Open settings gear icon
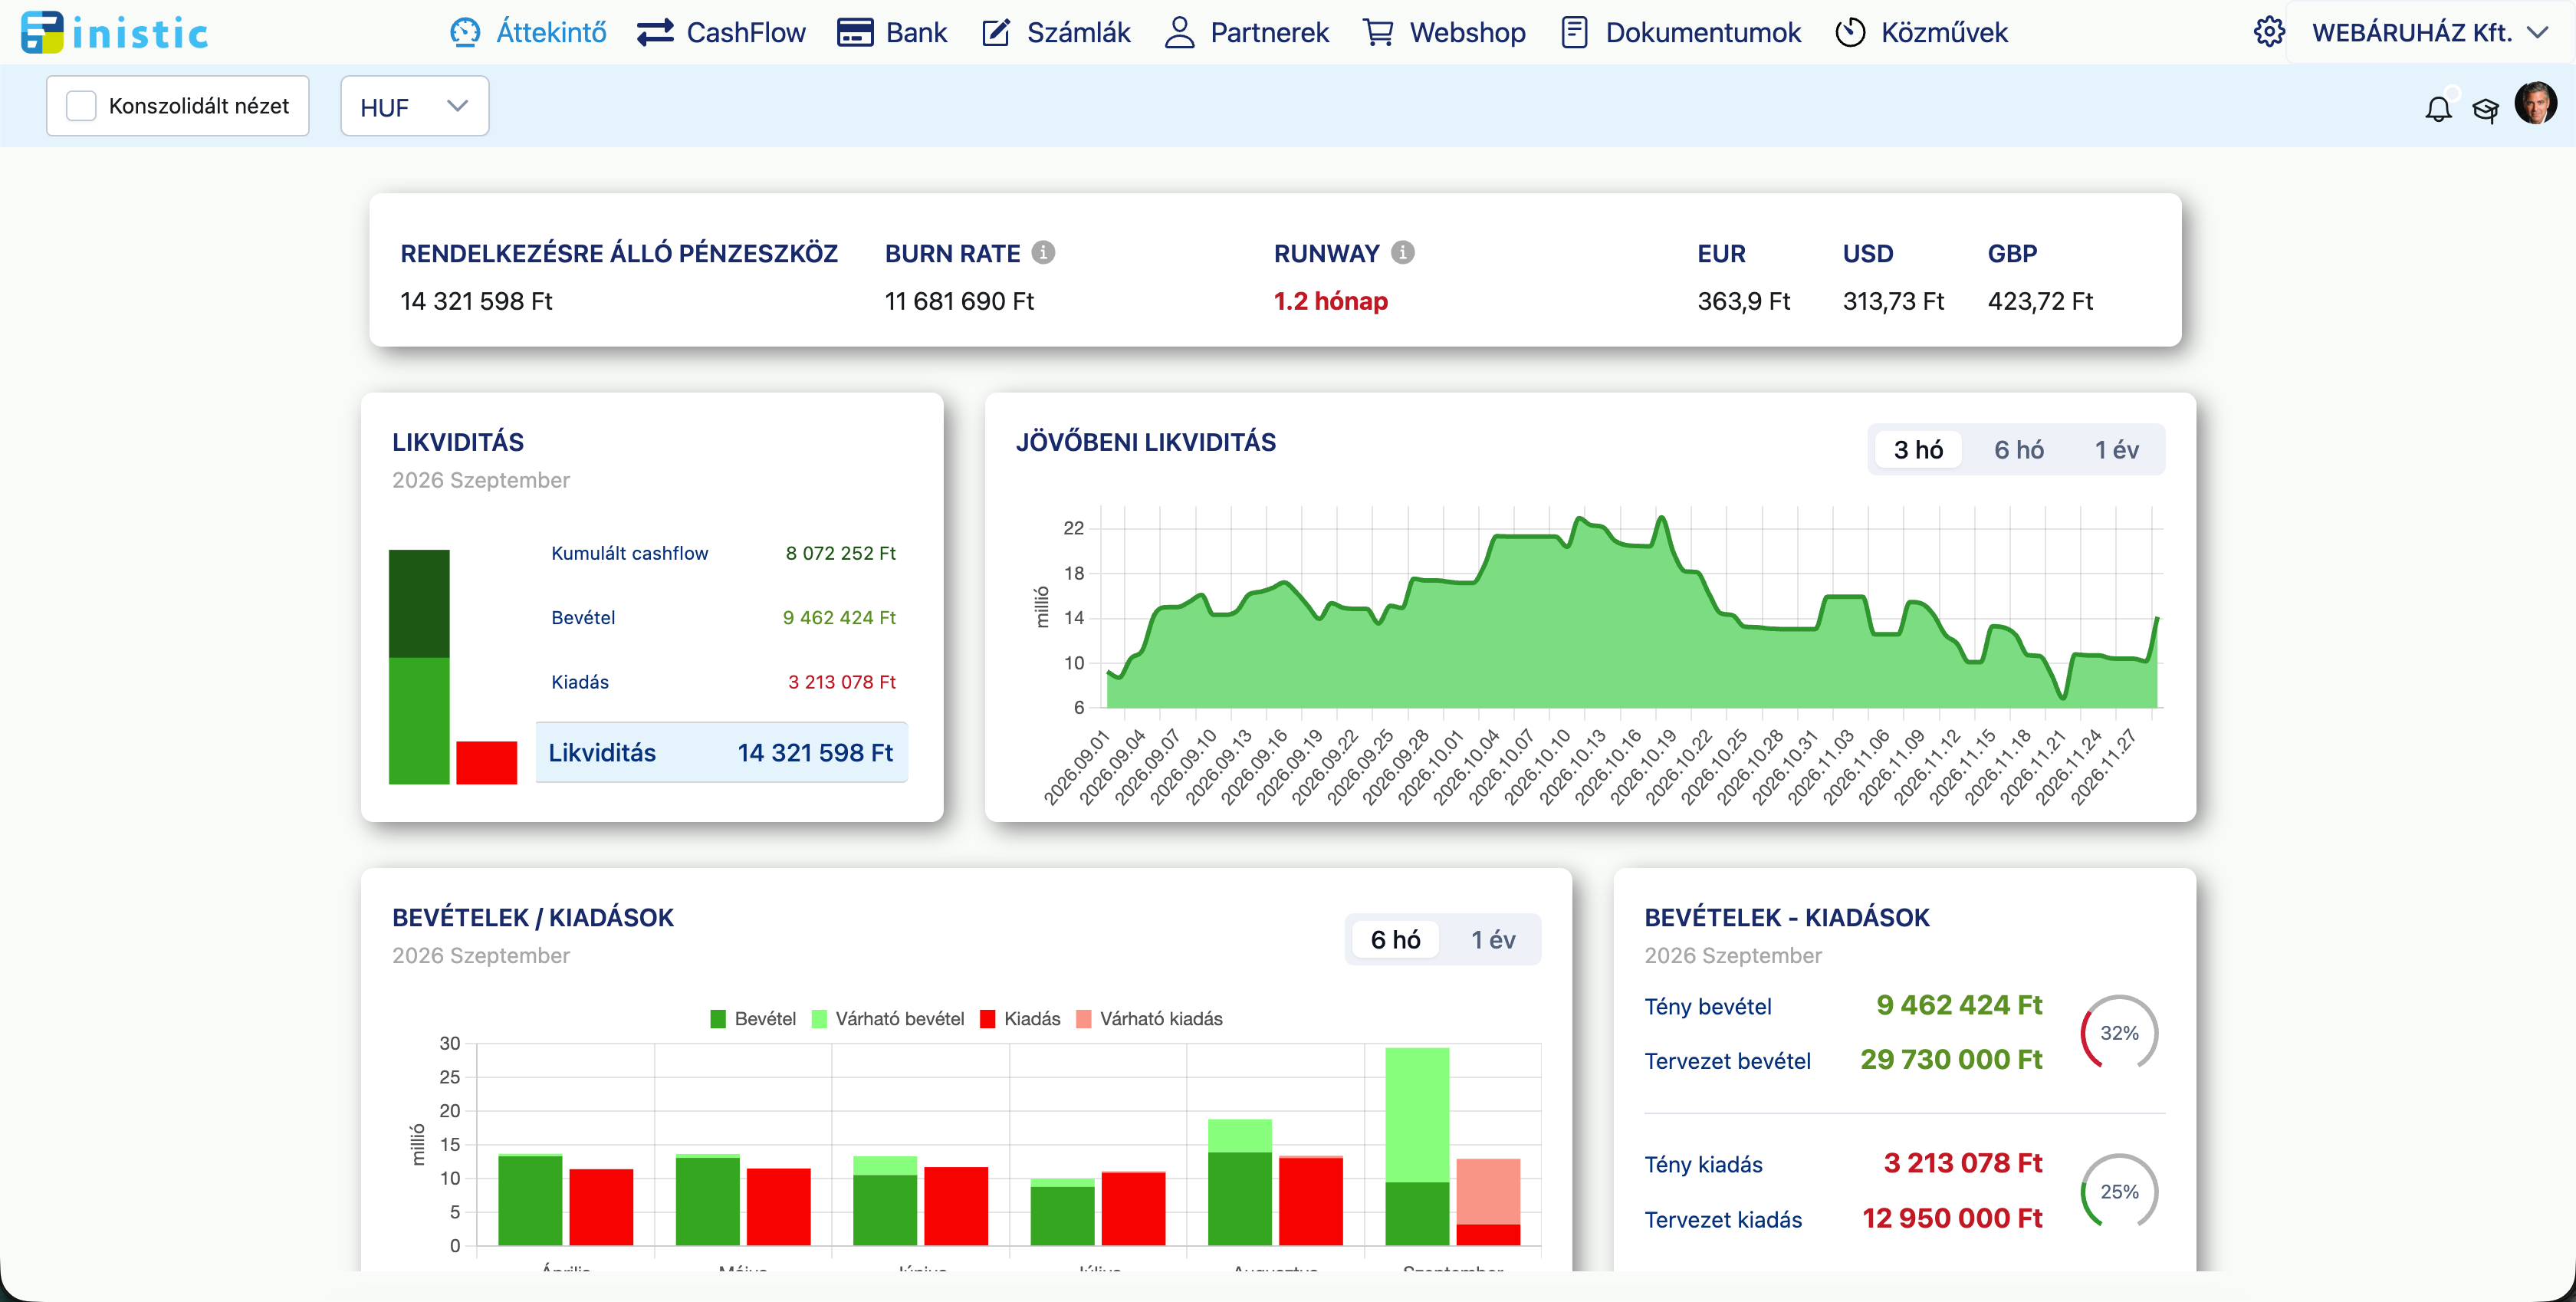 (x=2269, y=32)
